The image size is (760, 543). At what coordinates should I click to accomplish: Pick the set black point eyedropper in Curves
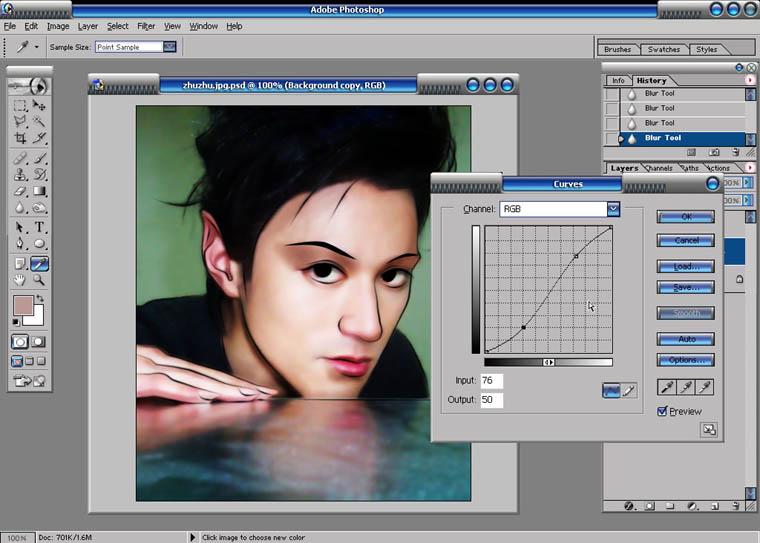667,387
